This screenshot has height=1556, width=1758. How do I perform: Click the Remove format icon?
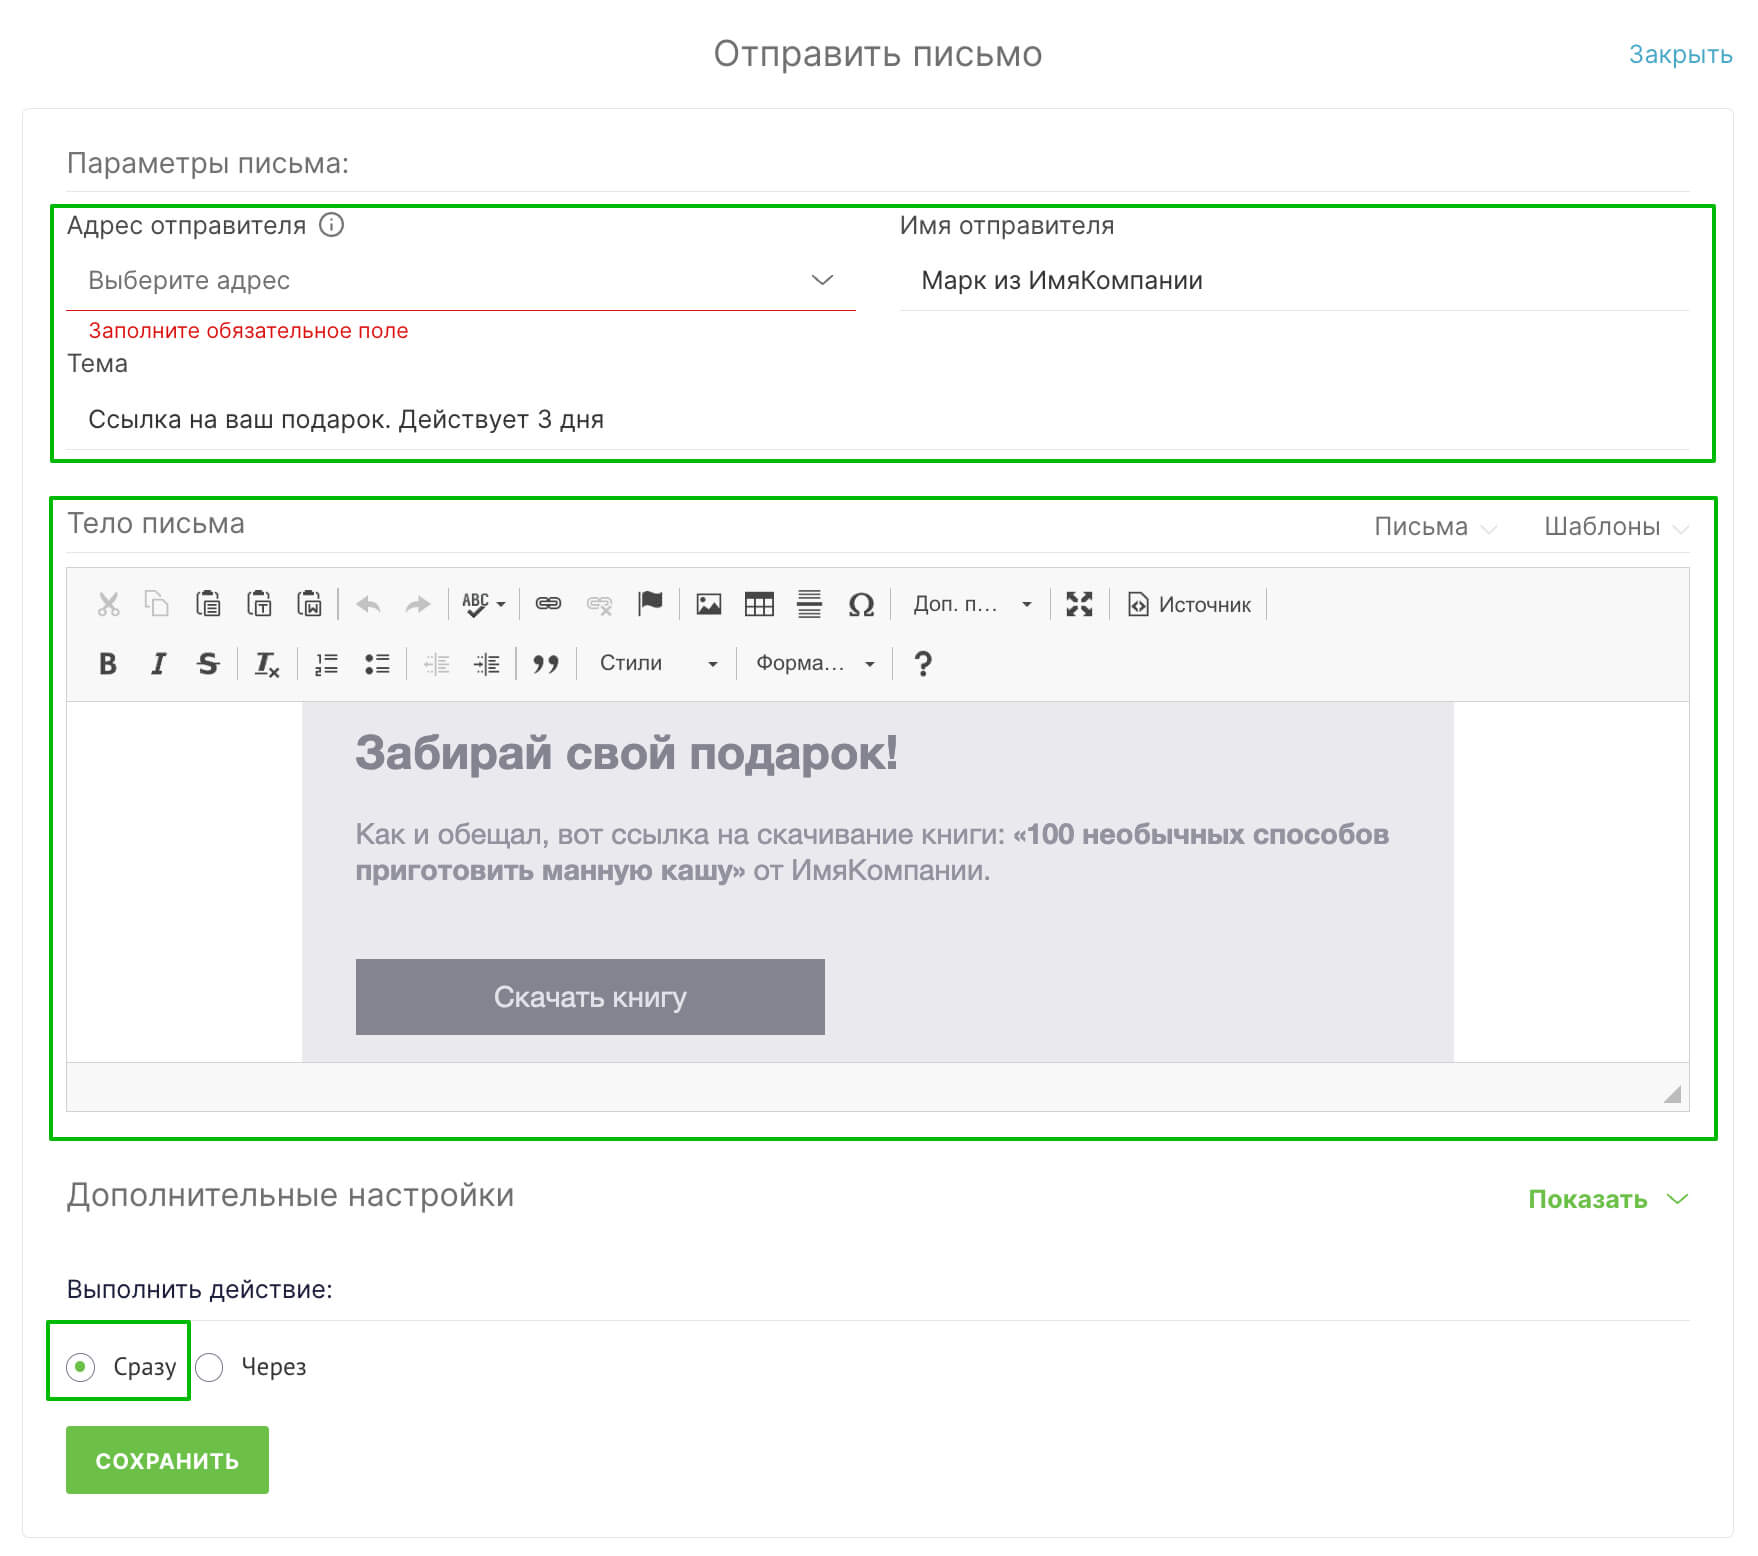pyautogui.click(x=267, y=663)
